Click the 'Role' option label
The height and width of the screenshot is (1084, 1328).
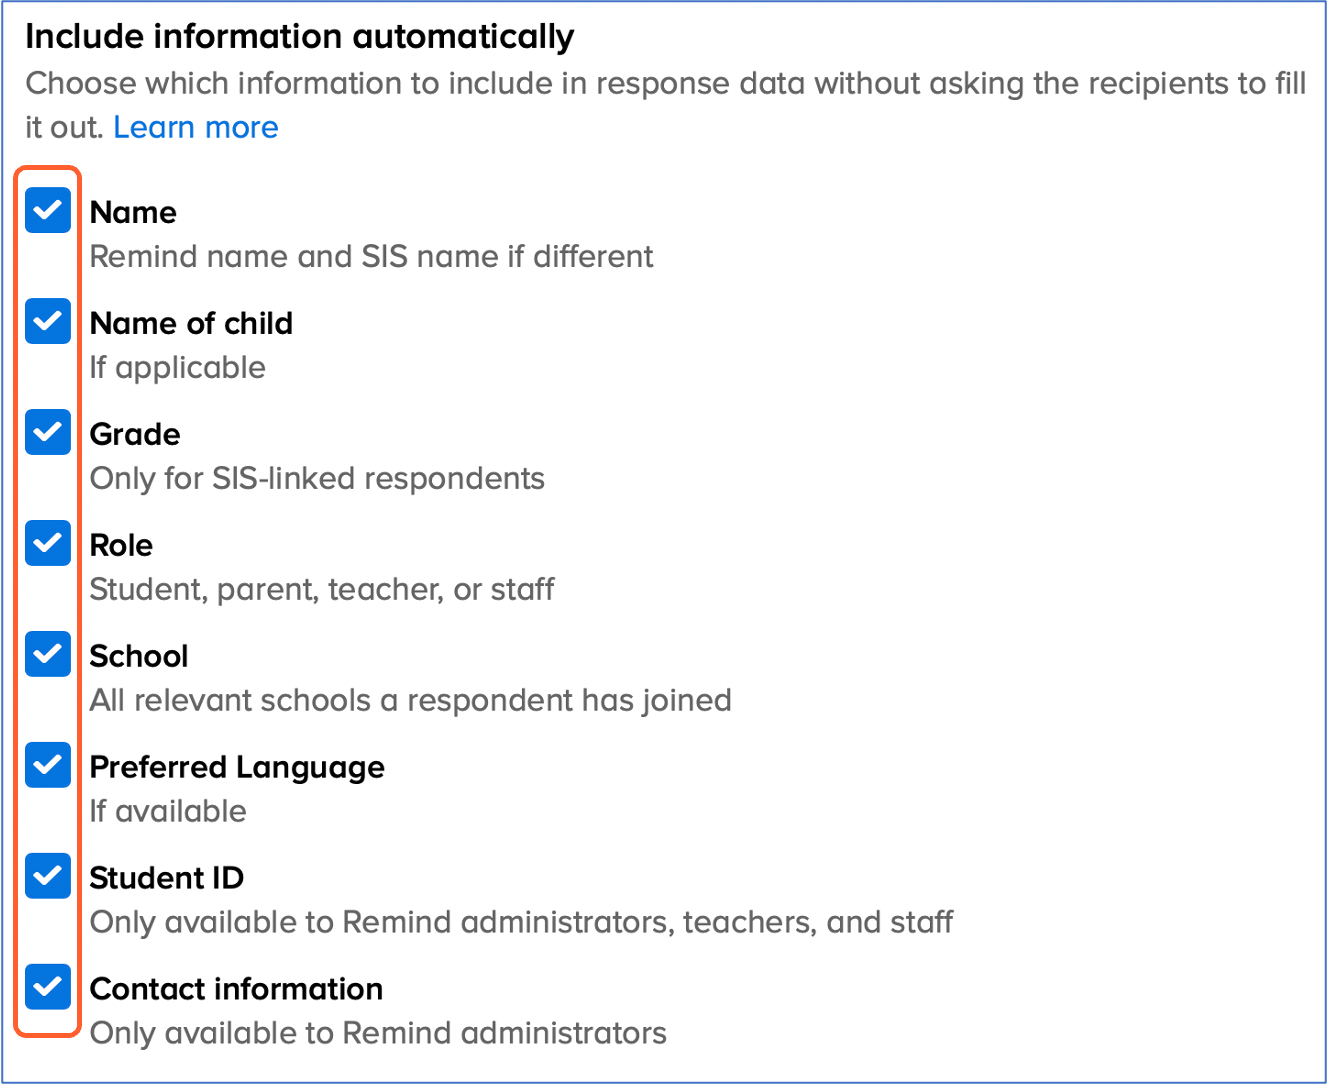(x=121, y=546)
